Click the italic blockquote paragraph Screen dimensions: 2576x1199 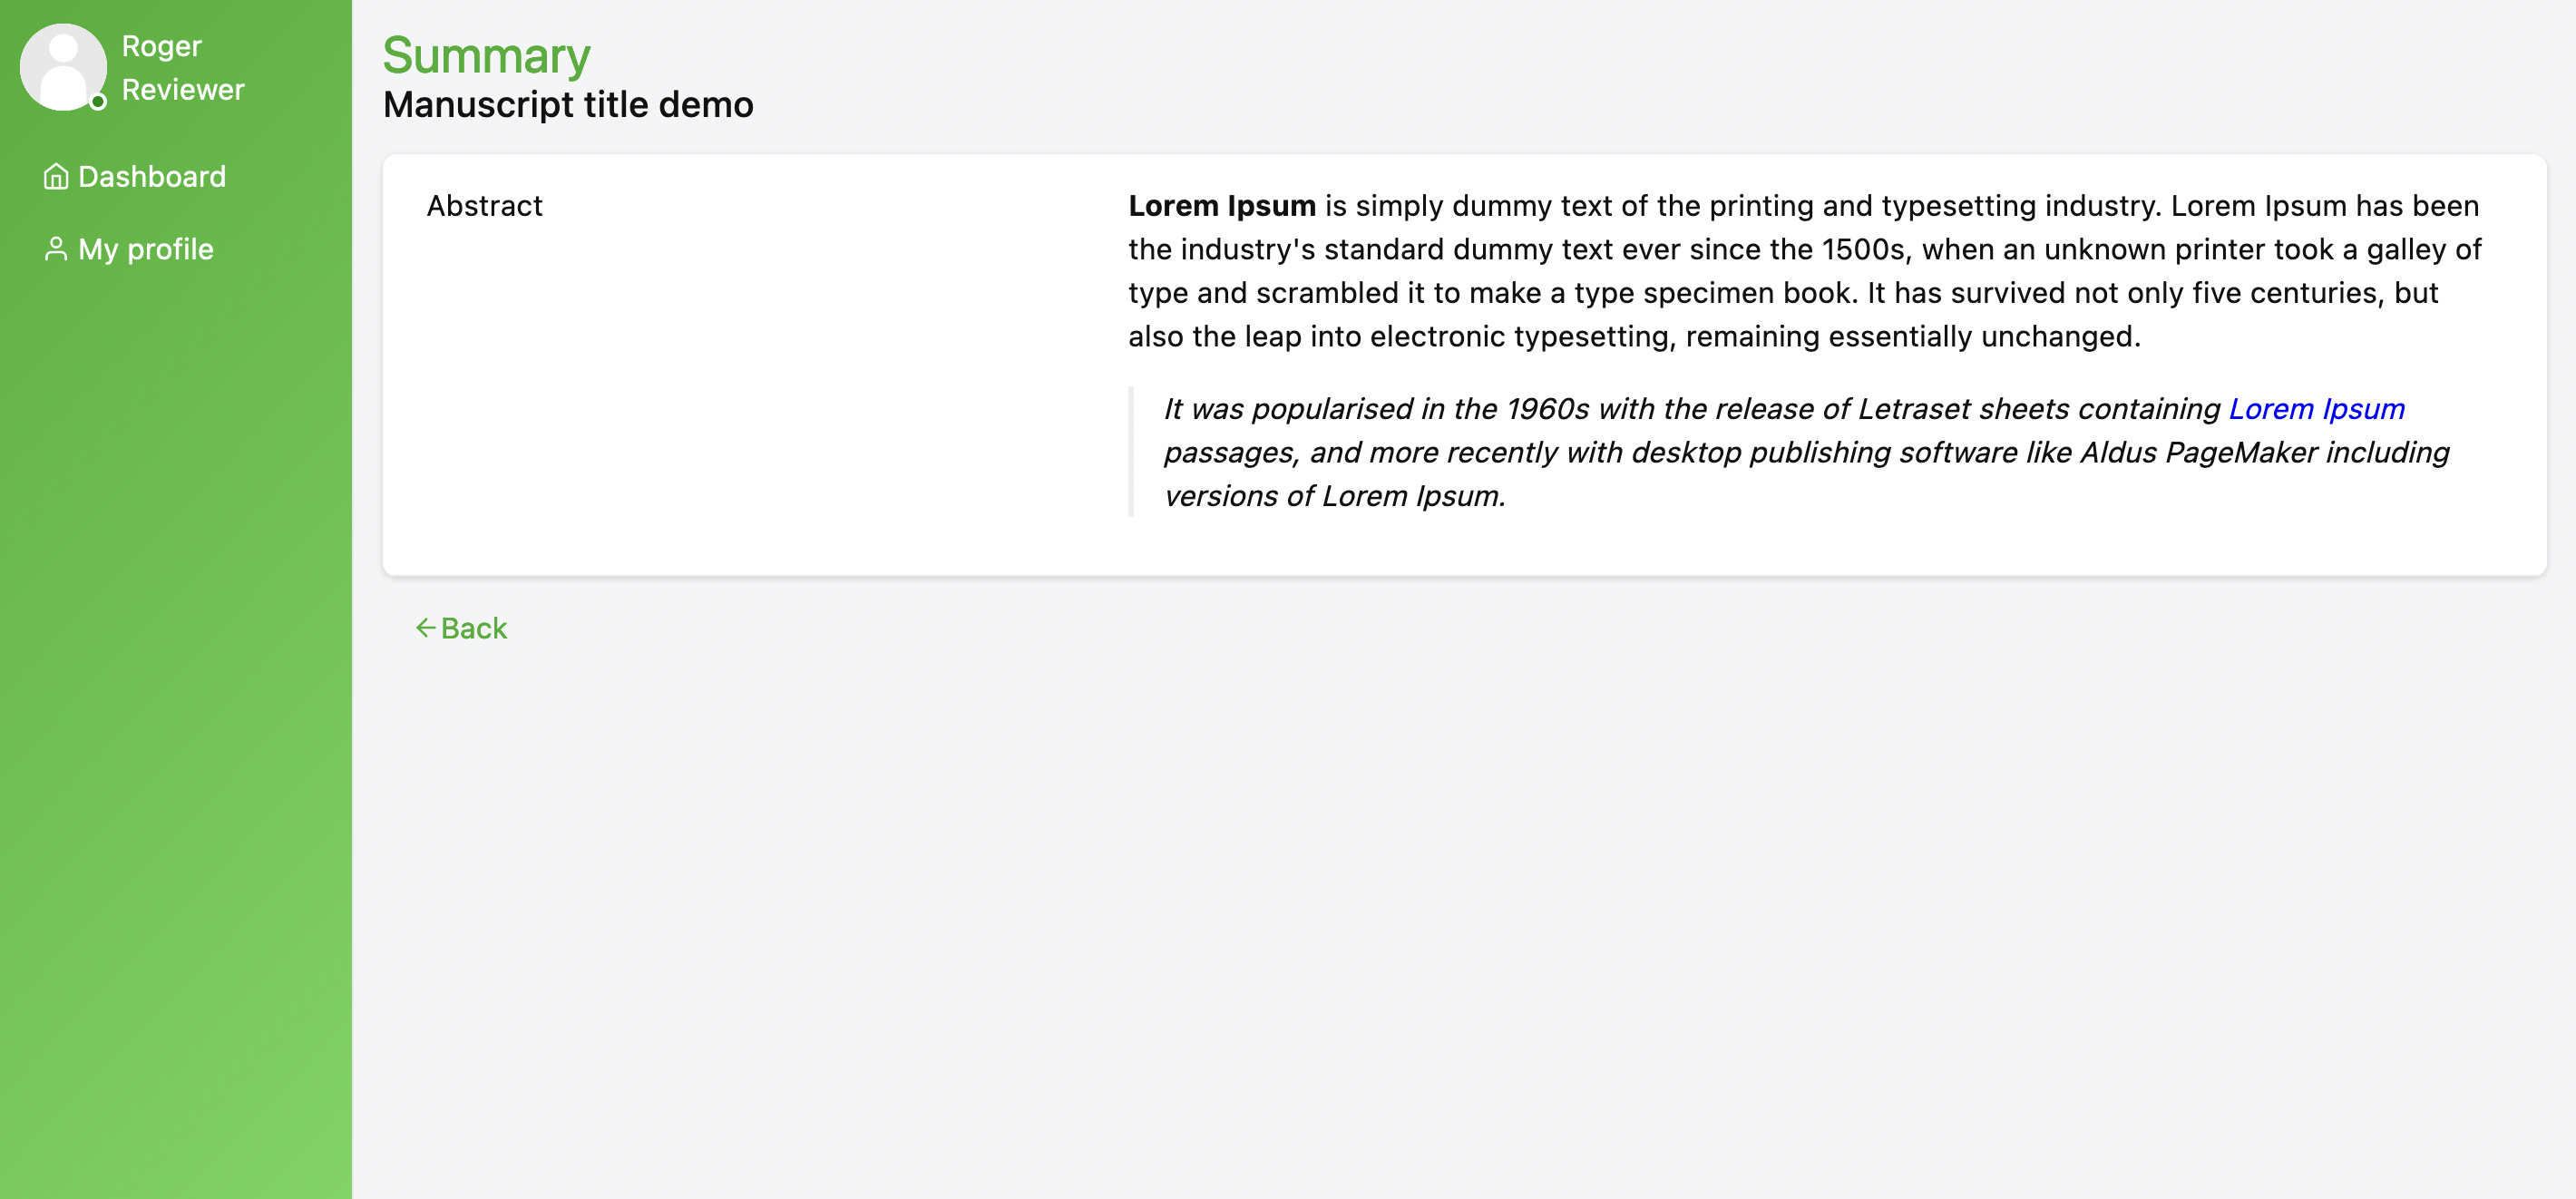coord(1806,452)
